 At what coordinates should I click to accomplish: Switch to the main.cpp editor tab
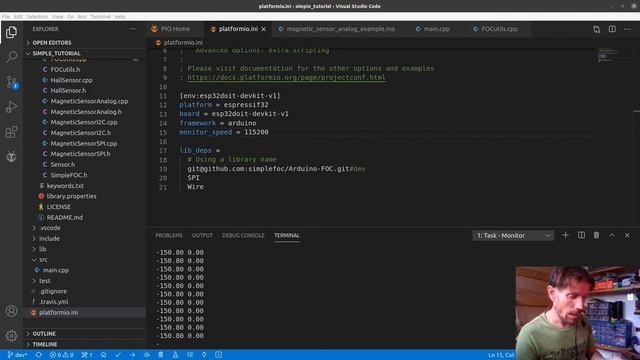[x=436, y=29]
